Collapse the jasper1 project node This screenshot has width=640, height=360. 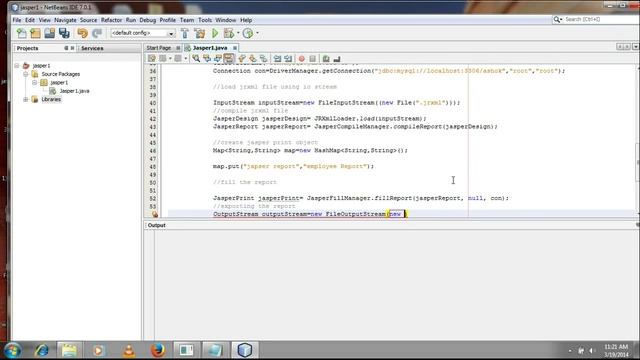[x=17, y=65]
